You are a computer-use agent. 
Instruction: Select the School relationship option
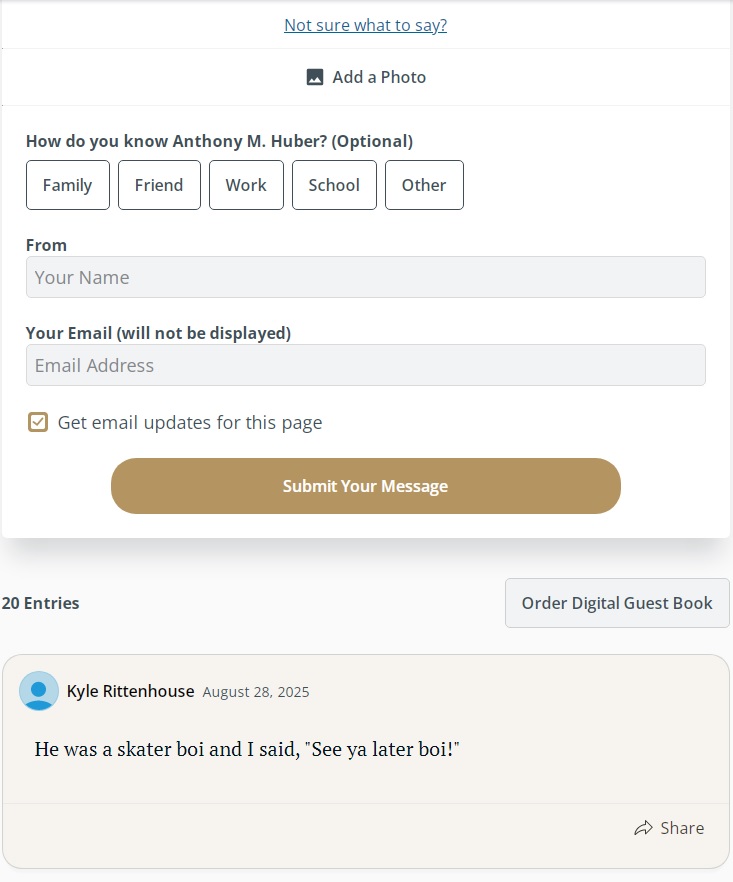click(x=334, y=185)
